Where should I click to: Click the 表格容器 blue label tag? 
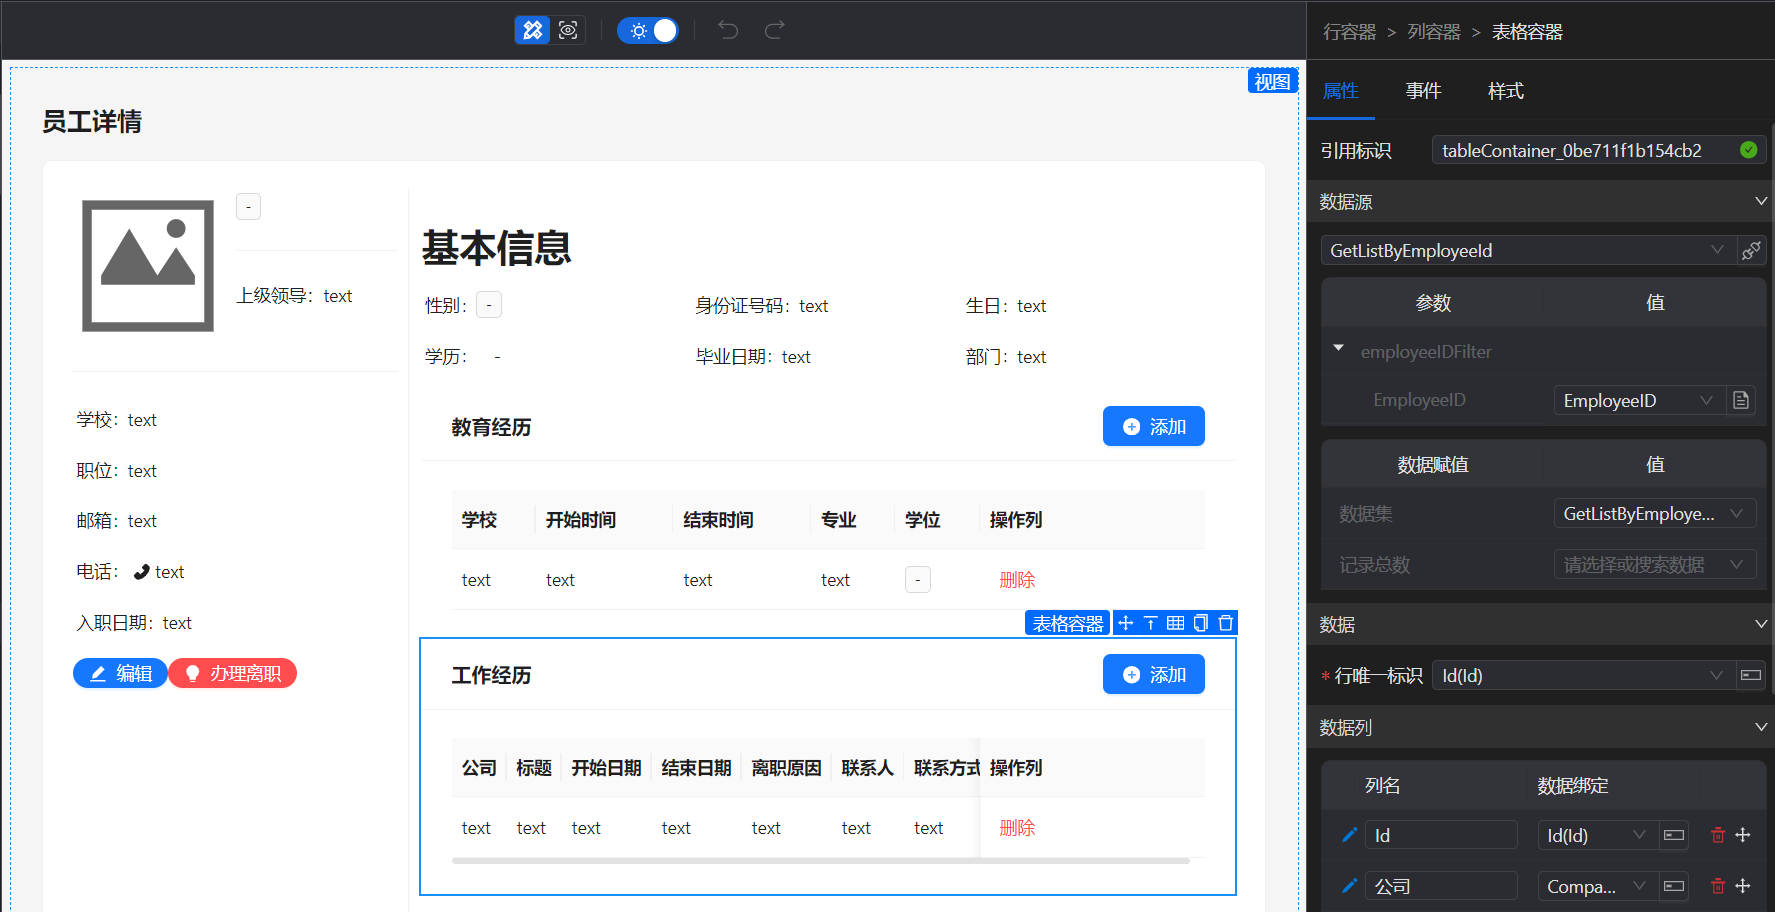click(1068, 623)
